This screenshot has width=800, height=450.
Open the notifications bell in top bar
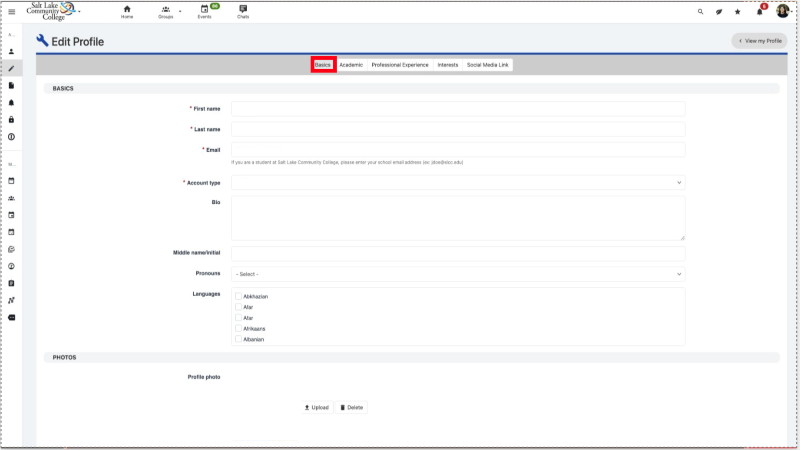coord(759,11)
